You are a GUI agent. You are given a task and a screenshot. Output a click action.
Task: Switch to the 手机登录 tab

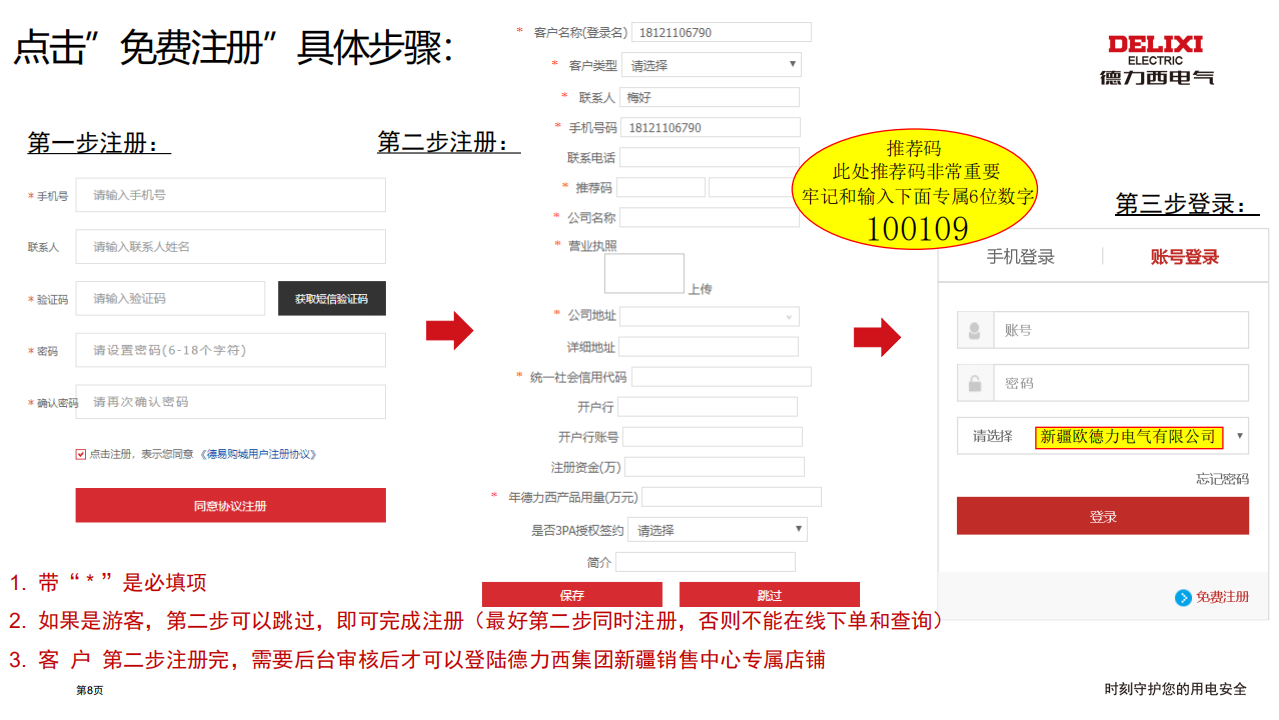pyautogui.click(x=1020, y=257)
